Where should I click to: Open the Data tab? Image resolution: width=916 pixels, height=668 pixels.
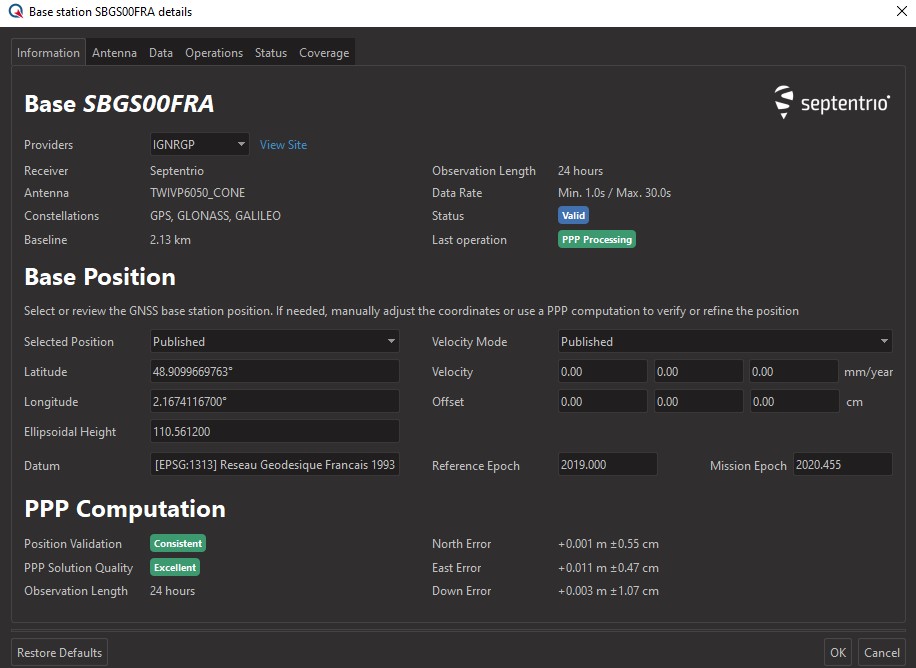[x=161, y=53]
